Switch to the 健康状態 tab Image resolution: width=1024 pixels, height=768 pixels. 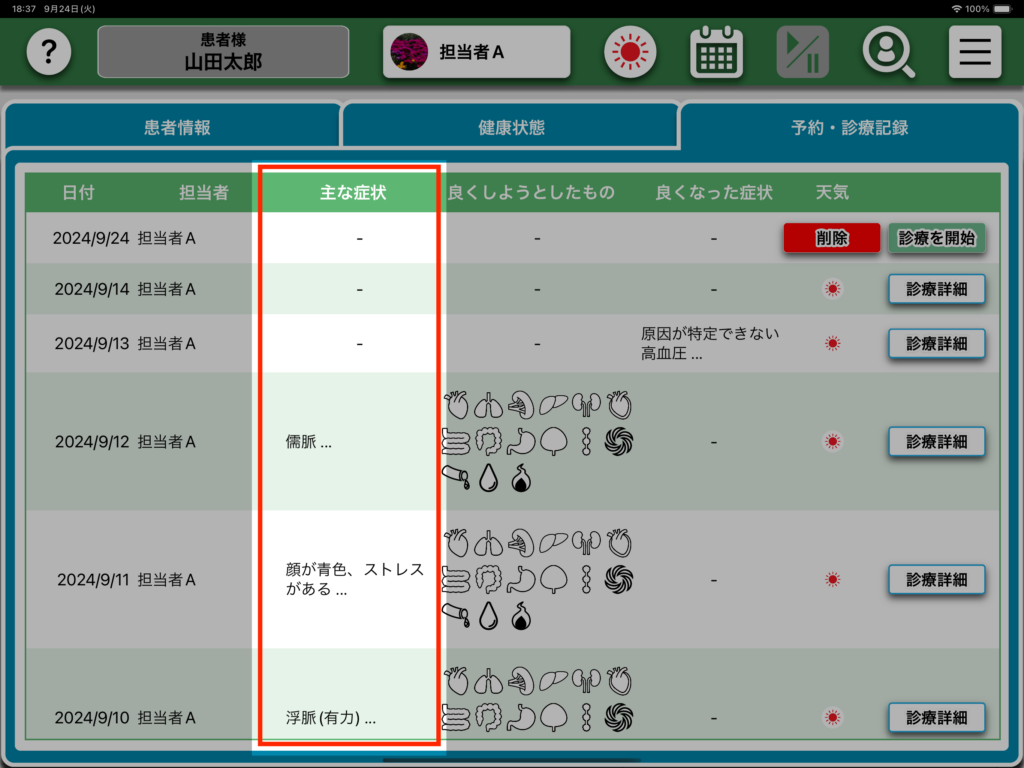tap(511, 128)
